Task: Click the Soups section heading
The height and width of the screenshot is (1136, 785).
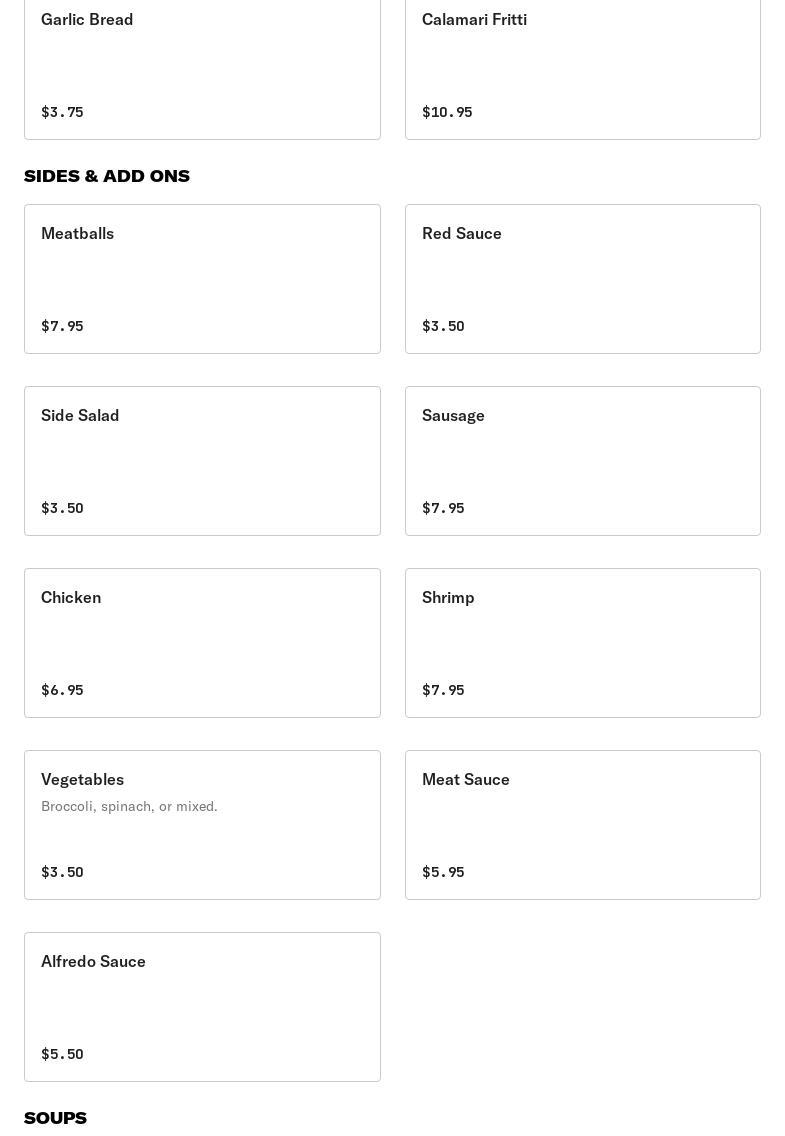Action: [55, 1118]
